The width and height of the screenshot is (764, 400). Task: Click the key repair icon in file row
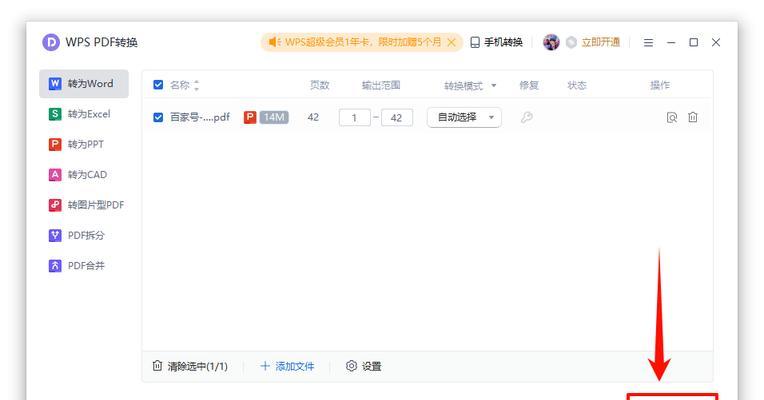[527, 117]
